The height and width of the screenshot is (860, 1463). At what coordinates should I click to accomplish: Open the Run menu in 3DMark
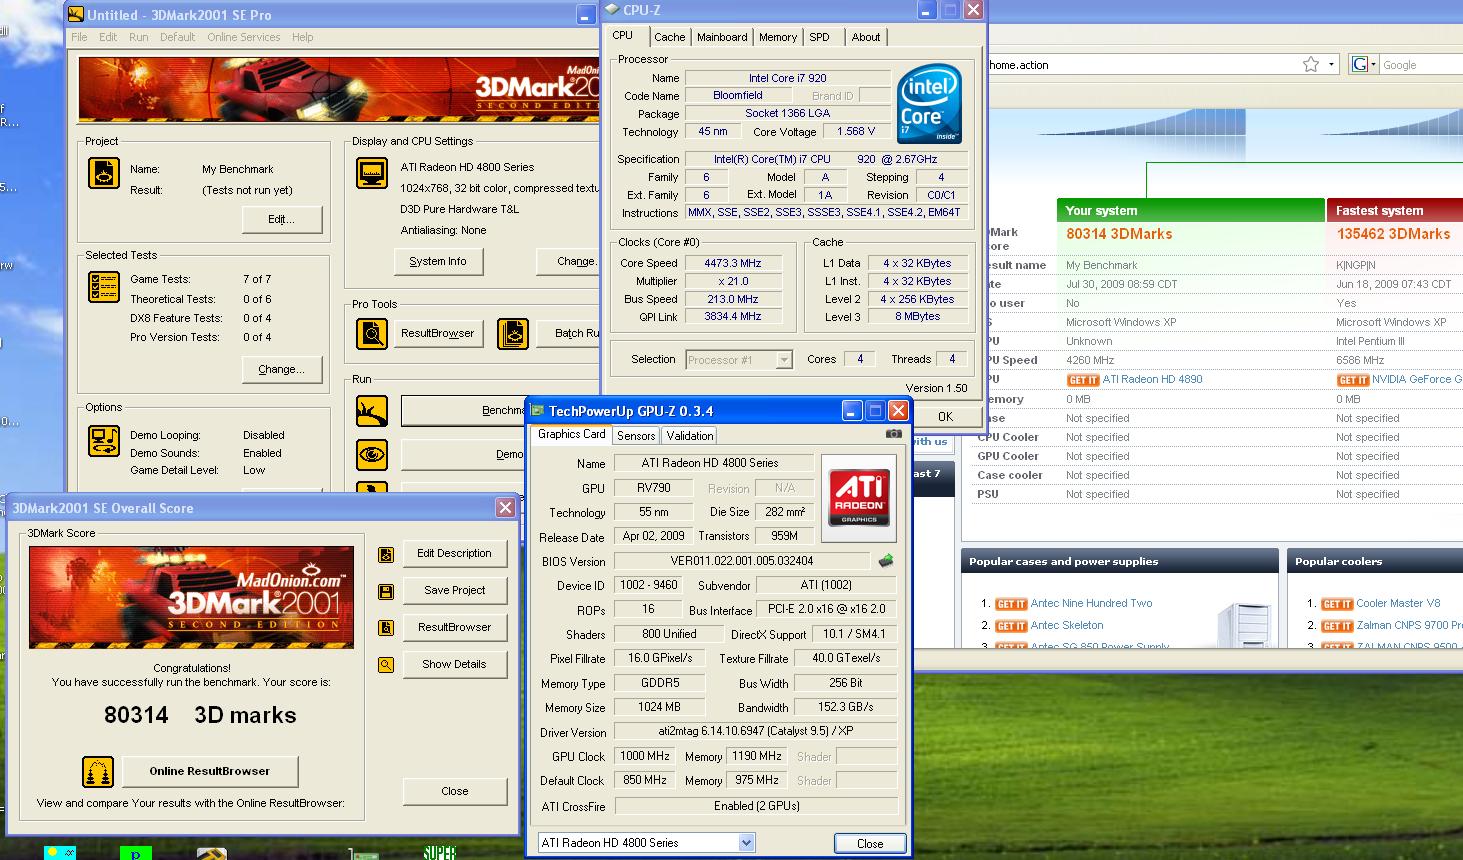click(x=139, y=37)
